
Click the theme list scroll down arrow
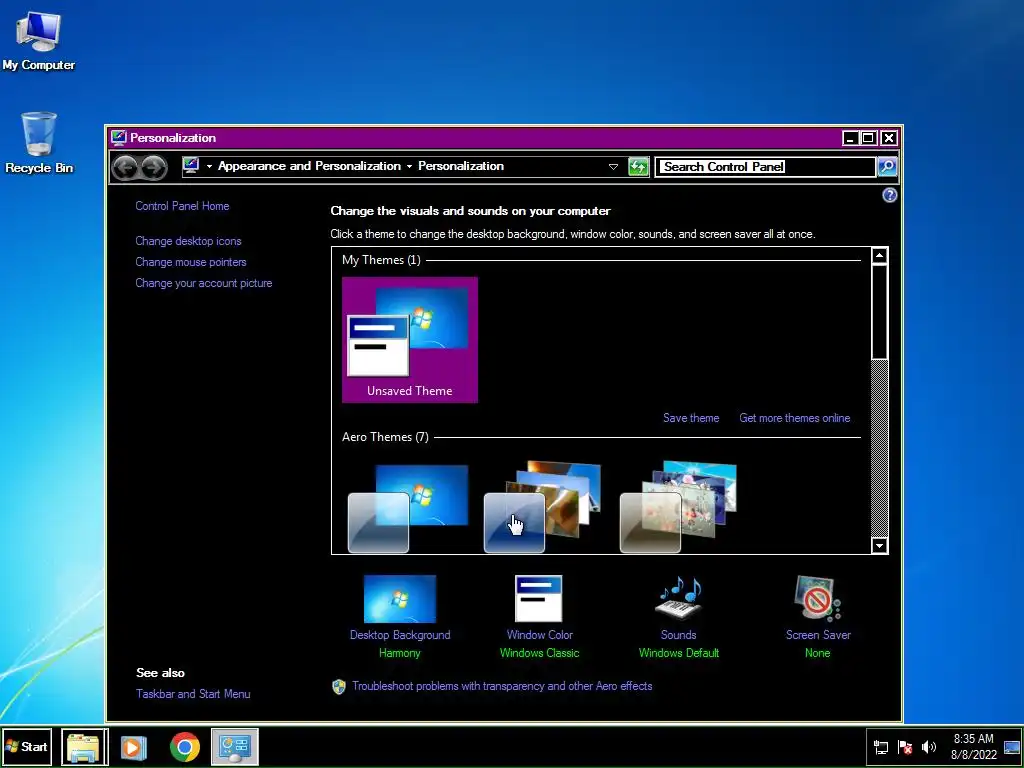[x=880, y=546]
